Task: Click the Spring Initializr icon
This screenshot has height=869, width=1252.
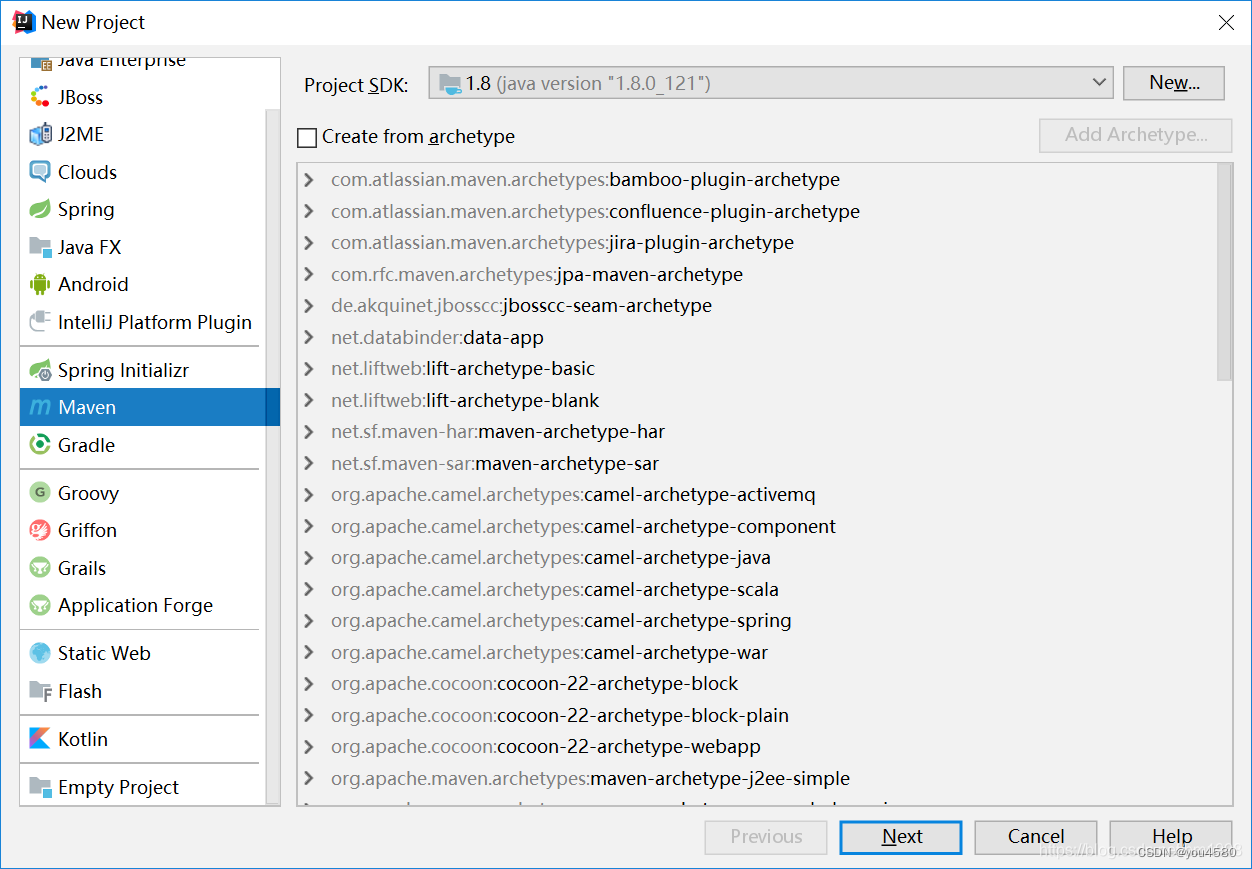Action: (x=40, y=370)
